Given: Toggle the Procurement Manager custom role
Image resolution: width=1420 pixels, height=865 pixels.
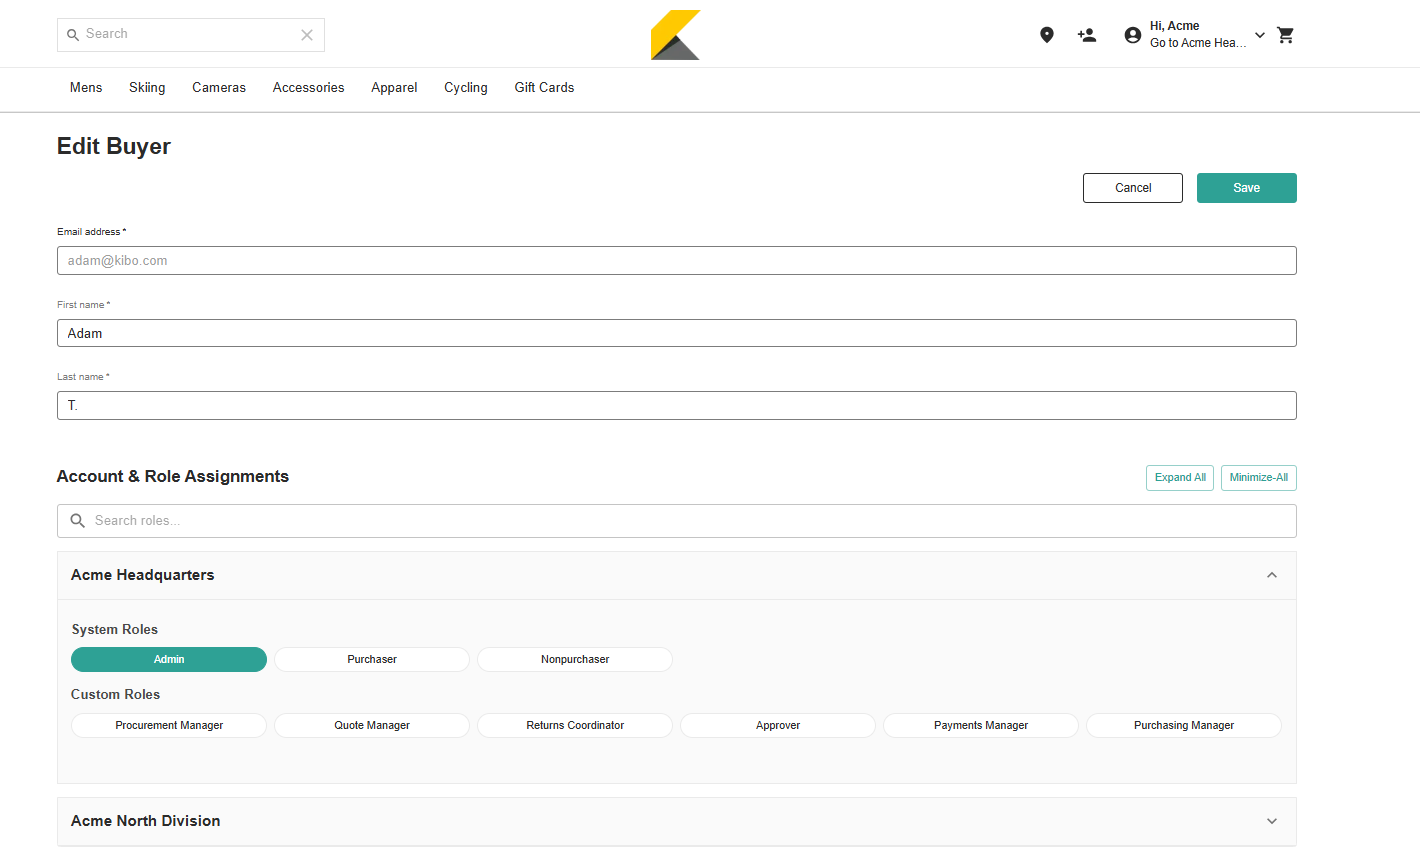Looking at the screenshot, I should click(x=169, y=725).
